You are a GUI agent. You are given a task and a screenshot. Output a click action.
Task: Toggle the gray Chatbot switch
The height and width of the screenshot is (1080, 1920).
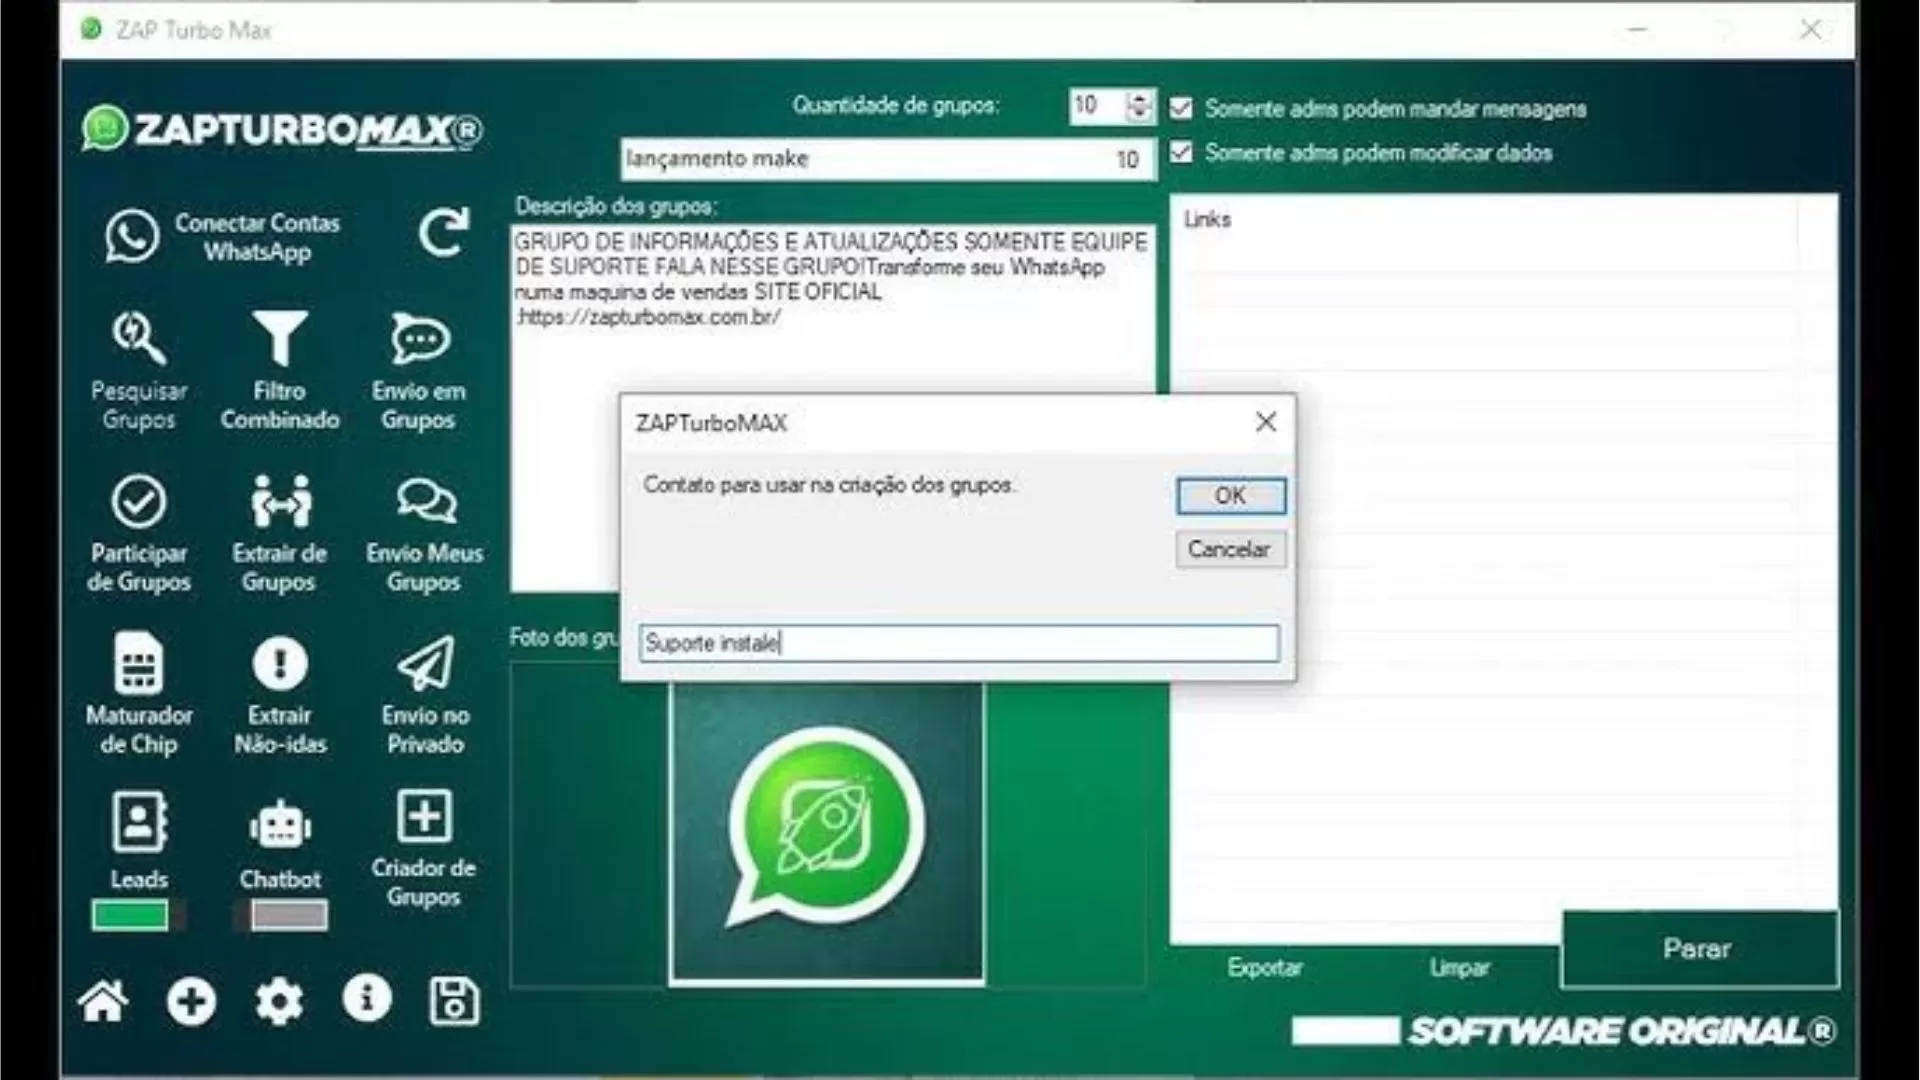click(280, 915)
